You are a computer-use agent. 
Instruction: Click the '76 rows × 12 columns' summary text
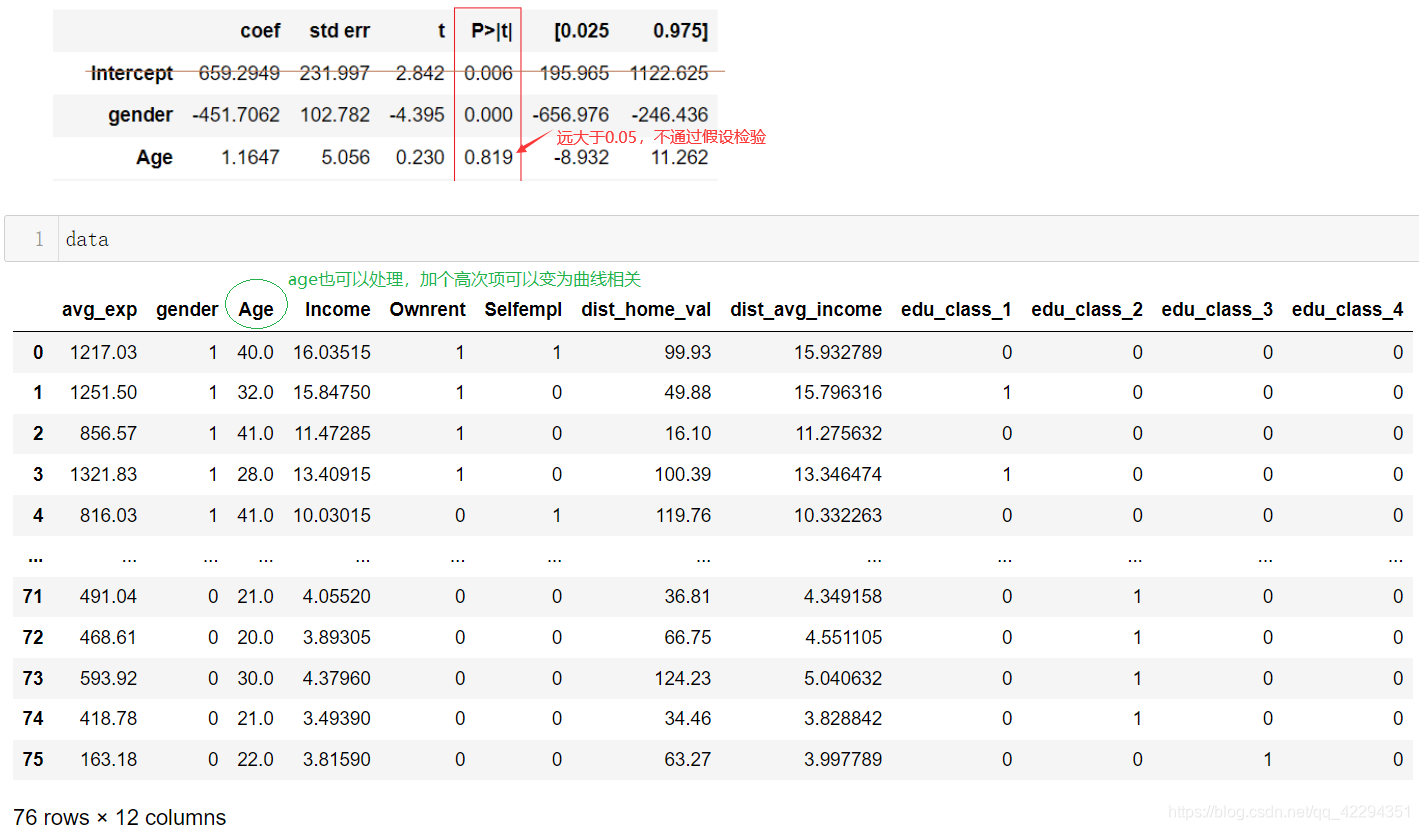point(120,818)
